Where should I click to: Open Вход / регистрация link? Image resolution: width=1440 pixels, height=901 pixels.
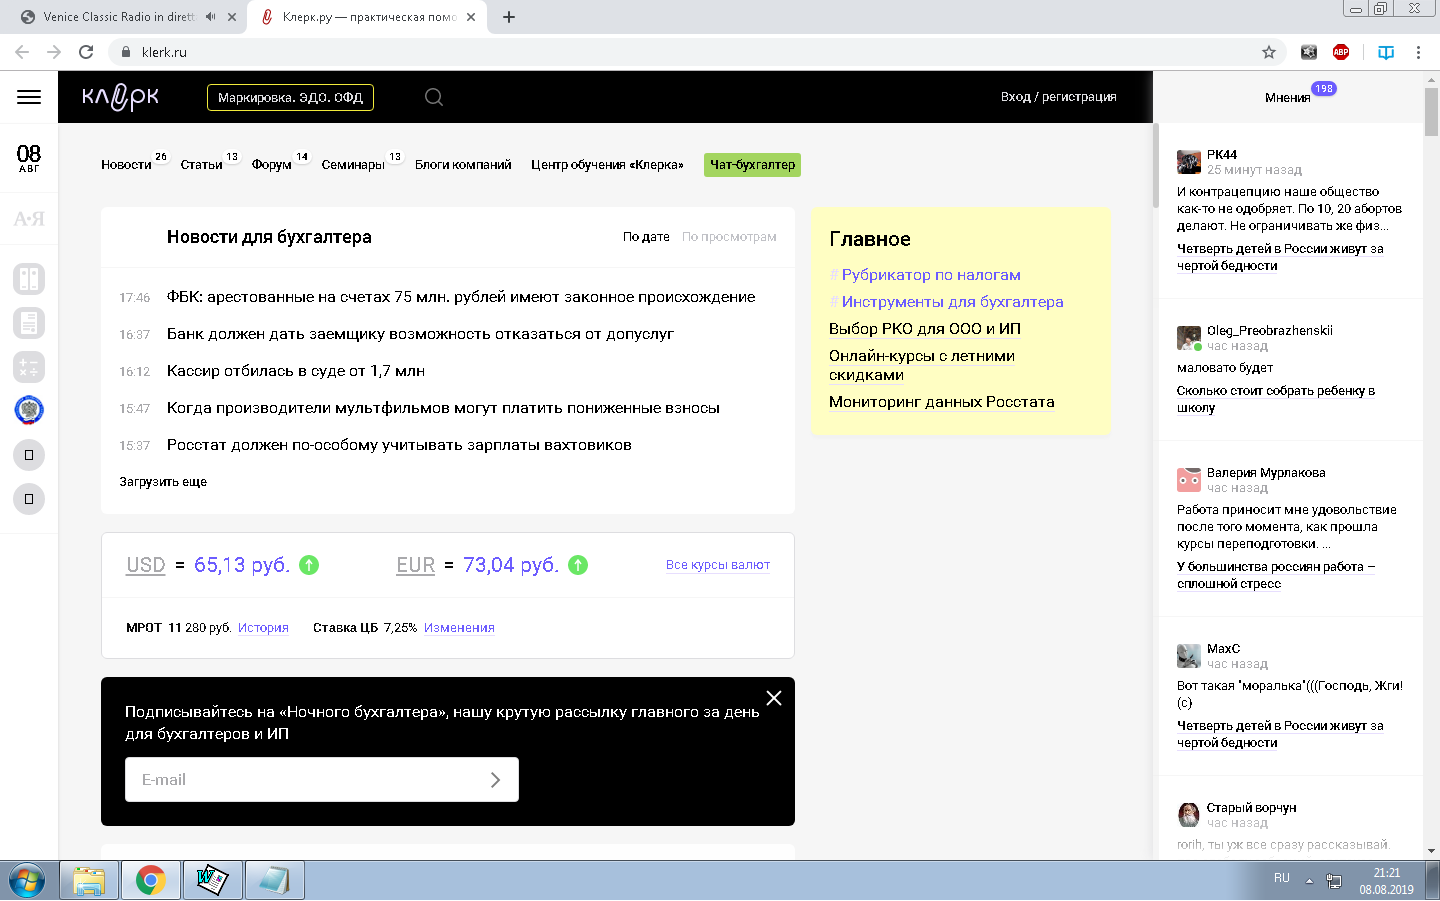[x=1058, y=97]
